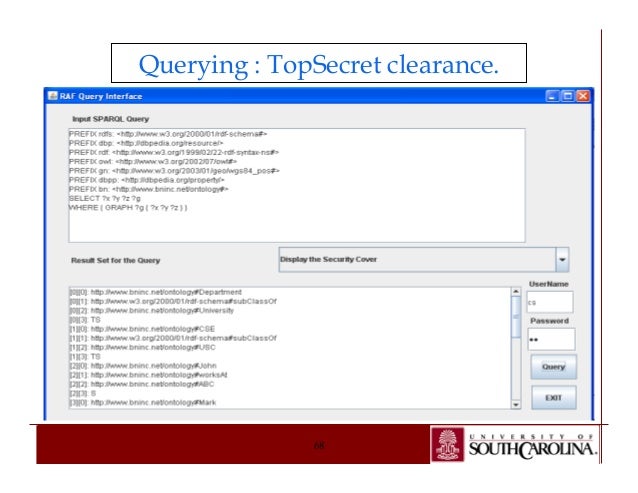638x493 pixels.
Task: Click the 'SELECT ?x ?y ?z ?g' query line
Action: click(105, 199)
